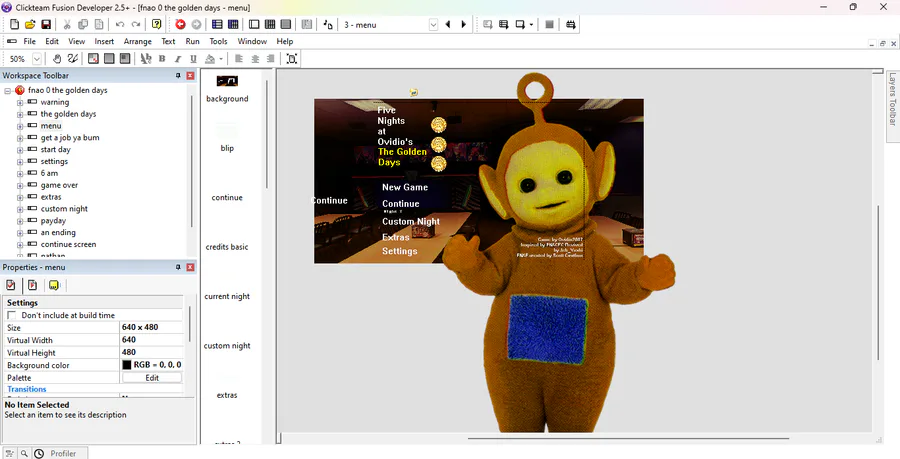Go to next frame arrow

[464, 24]
